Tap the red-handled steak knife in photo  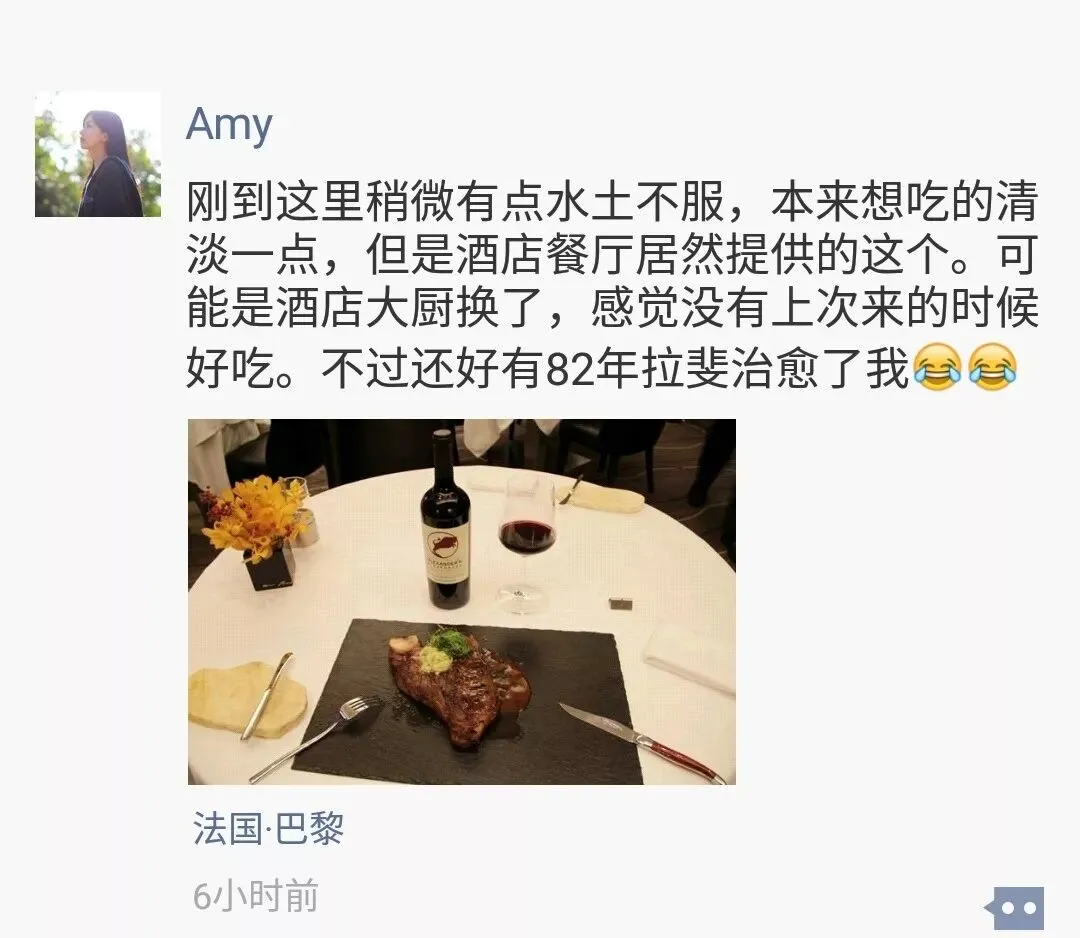642,744
